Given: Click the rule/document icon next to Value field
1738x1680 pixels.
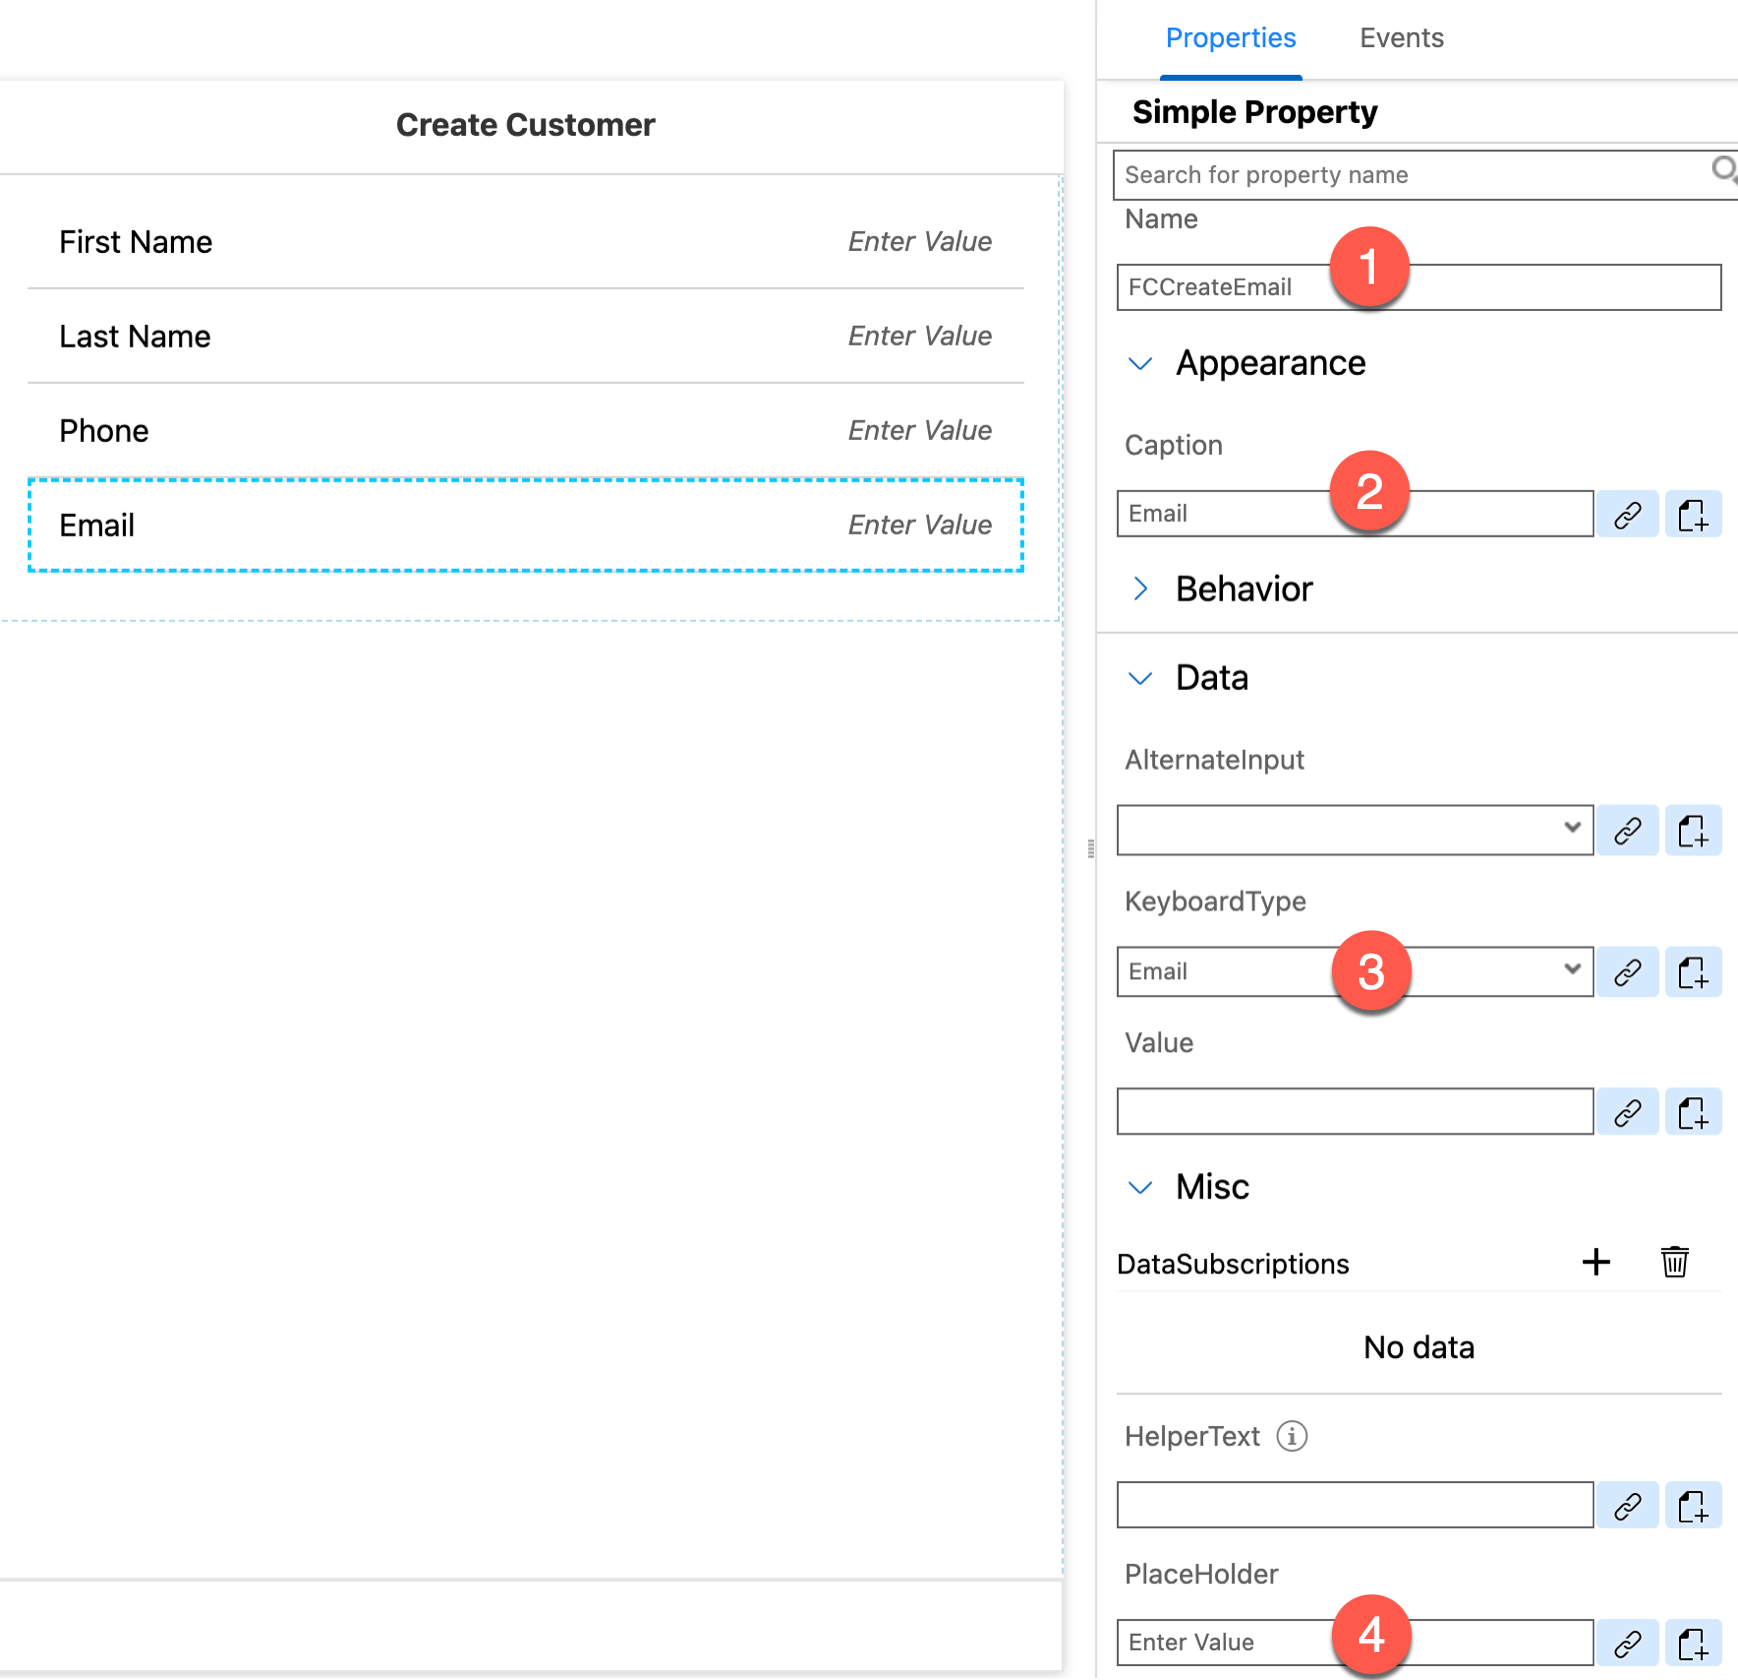Looking at the screenshot, I should (1692, 1112).
